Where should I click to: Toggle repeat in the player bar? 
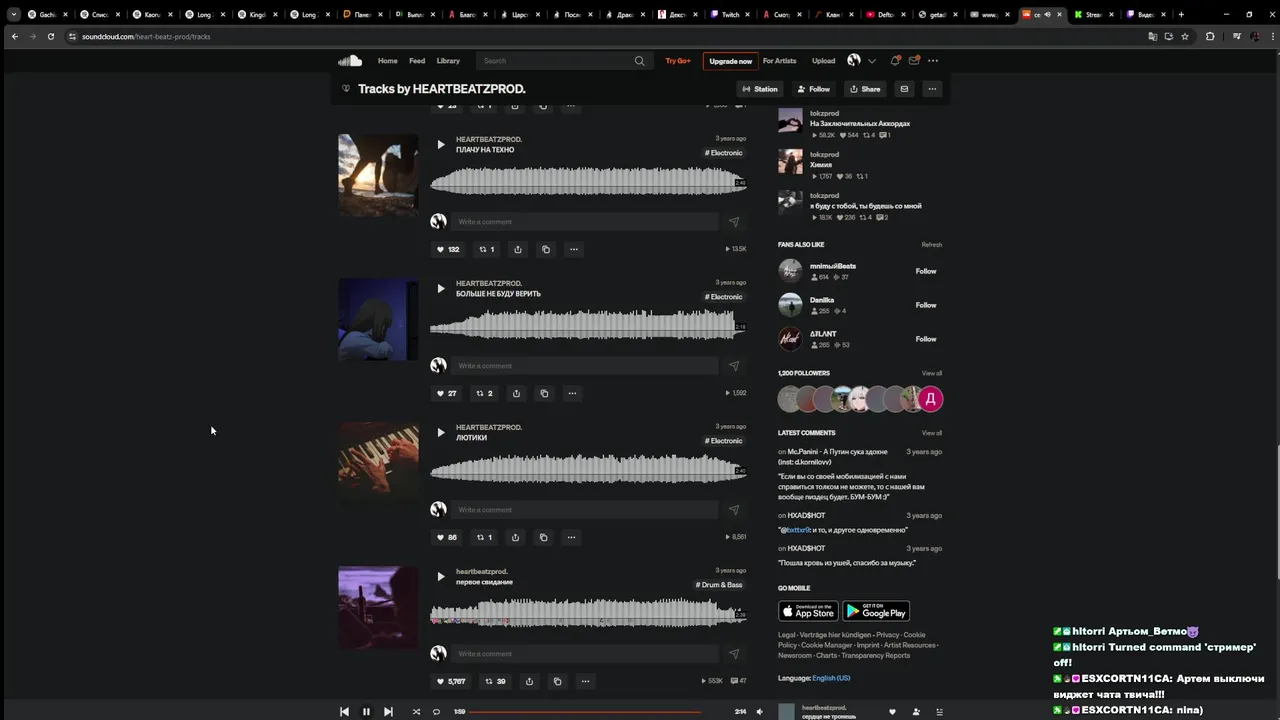(x=436, y=712)
